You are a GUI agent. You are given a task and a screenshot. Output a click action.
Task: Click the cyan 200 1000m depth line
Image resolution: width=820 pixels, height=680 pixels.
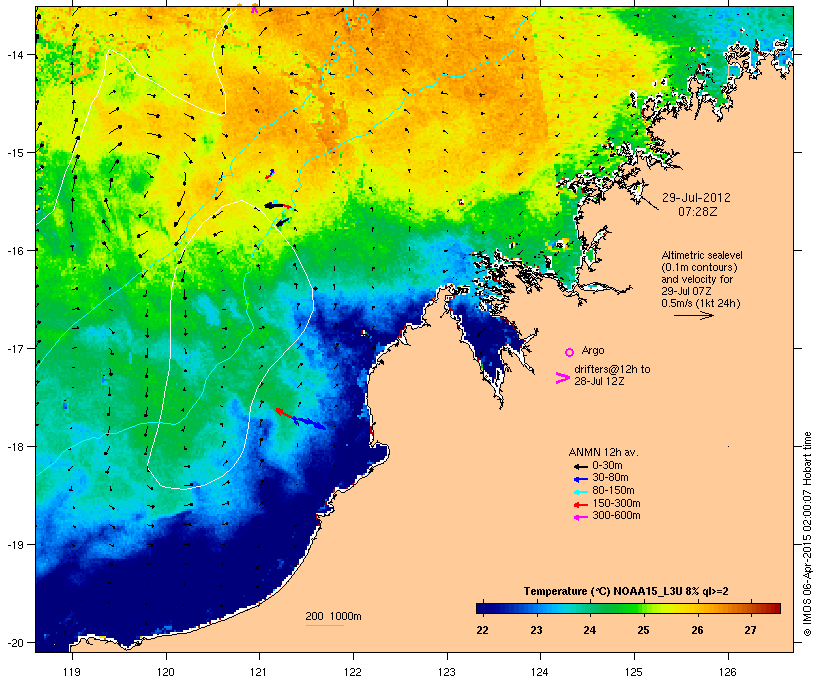coord(324,625)
